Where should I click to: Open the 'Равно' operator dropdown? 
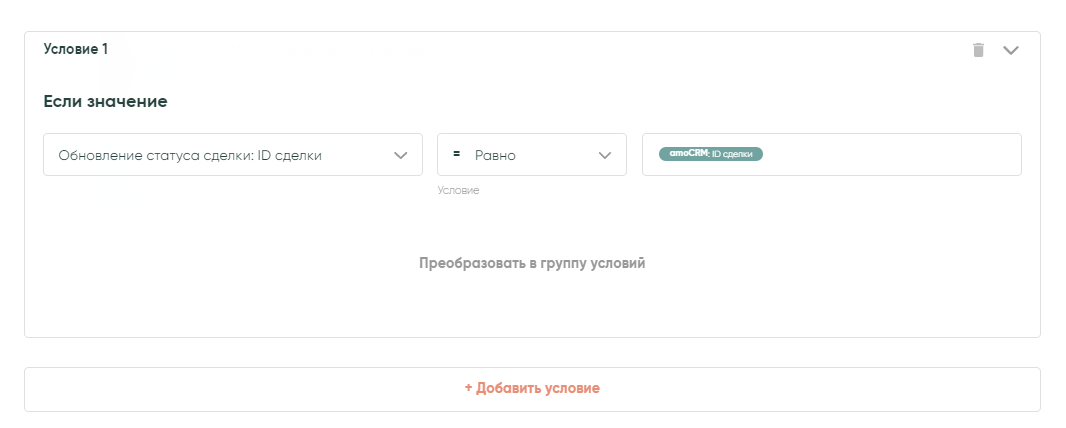tap(531, 155)
